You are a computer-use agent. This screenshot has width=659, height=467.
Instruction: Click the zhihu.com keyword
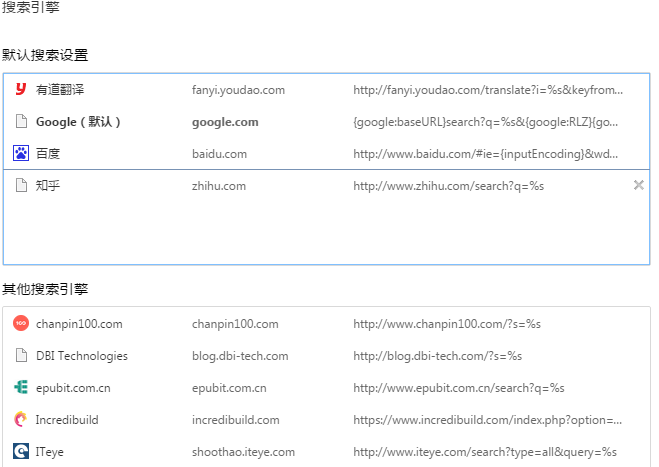click(219, 186)
